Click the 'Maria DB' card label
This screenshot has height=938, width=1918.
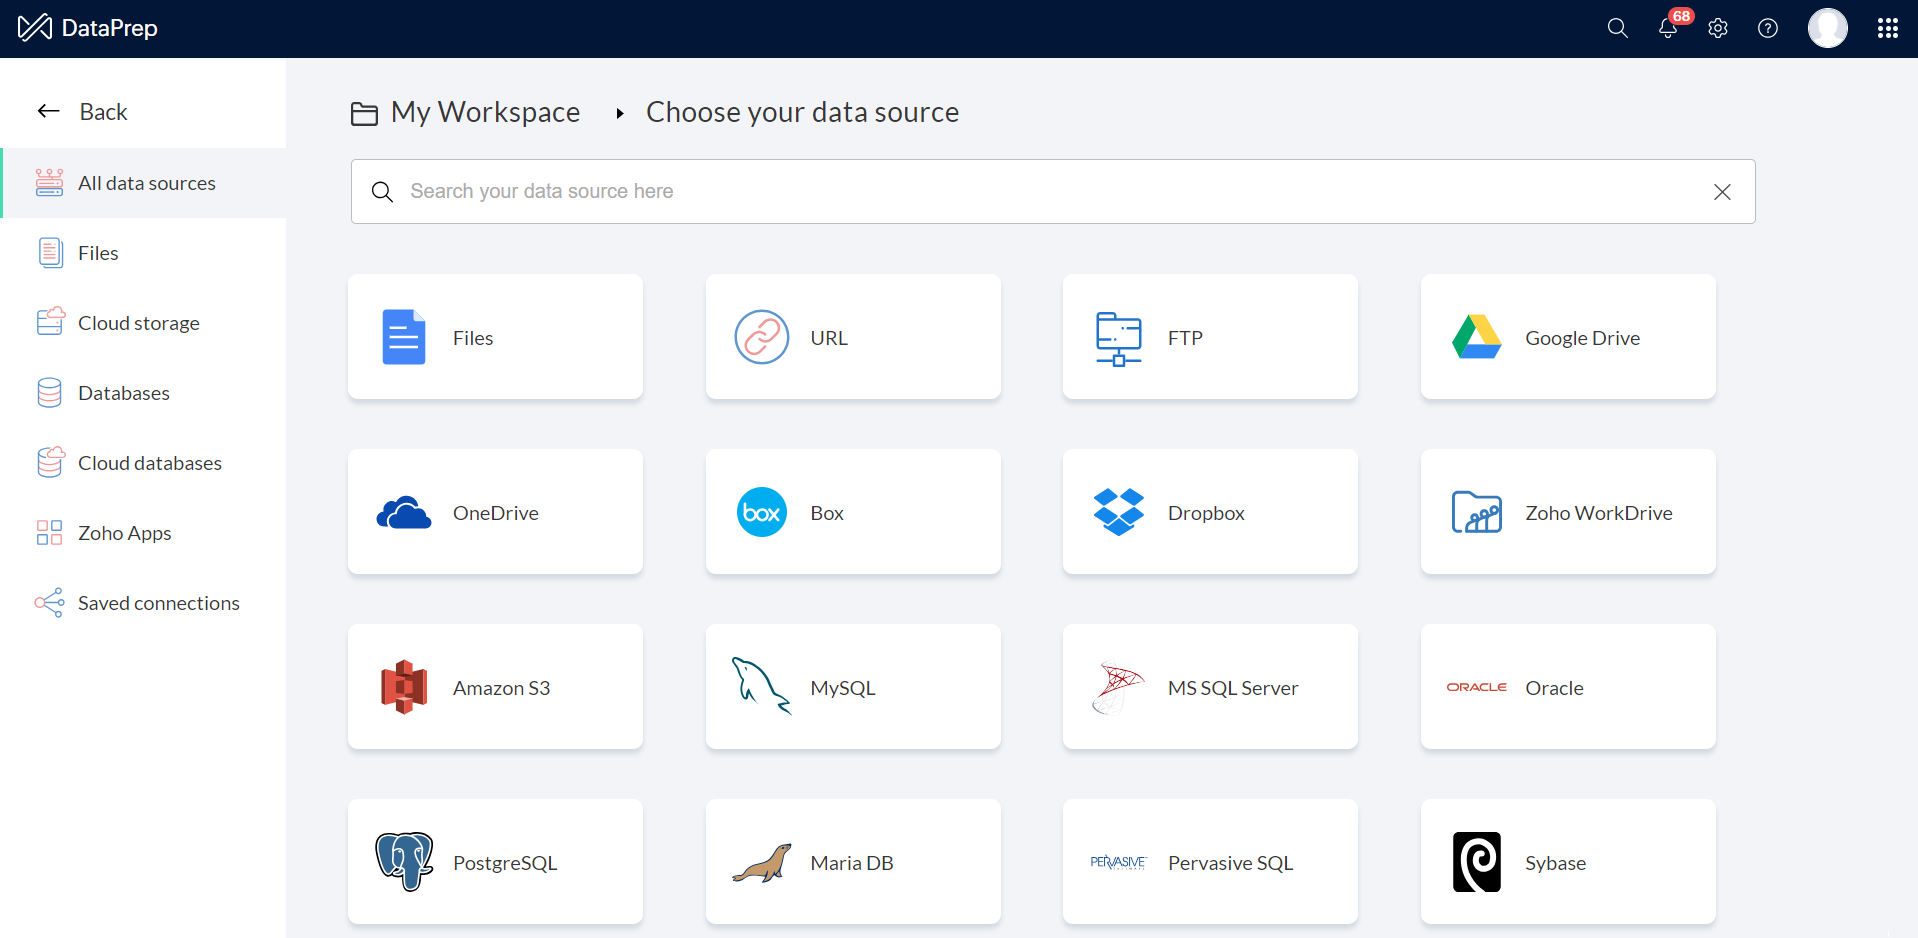coord(852,863)
